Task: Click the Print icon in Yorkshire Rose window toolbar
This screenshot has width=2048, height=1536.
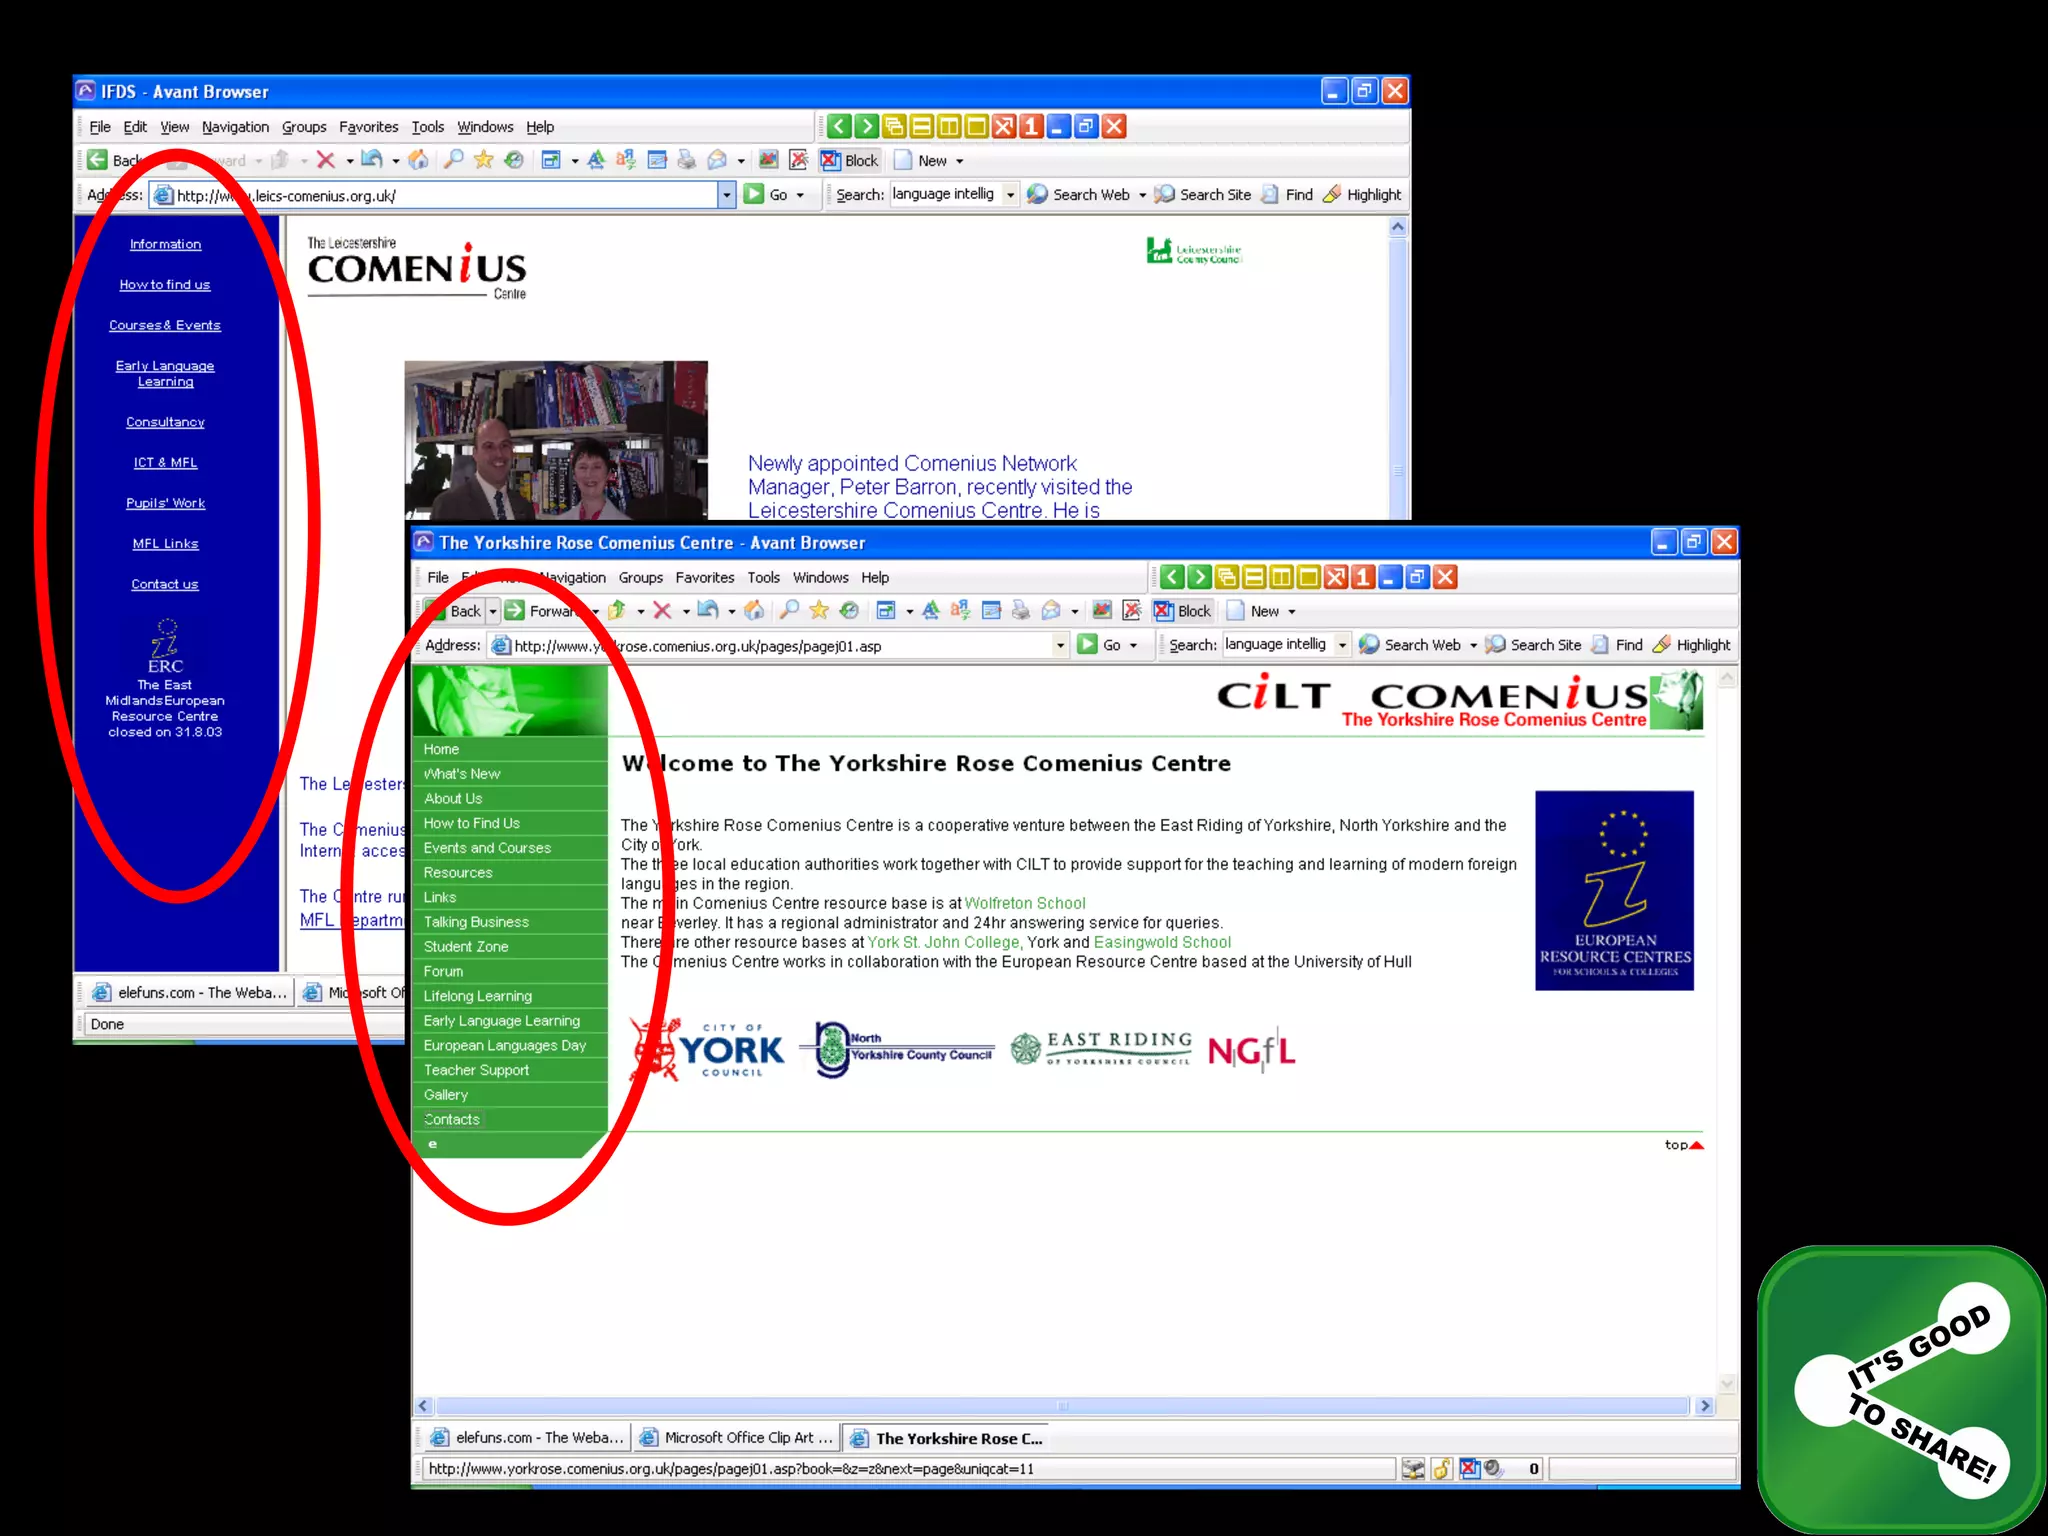Action: click(x=1020, y=611)
